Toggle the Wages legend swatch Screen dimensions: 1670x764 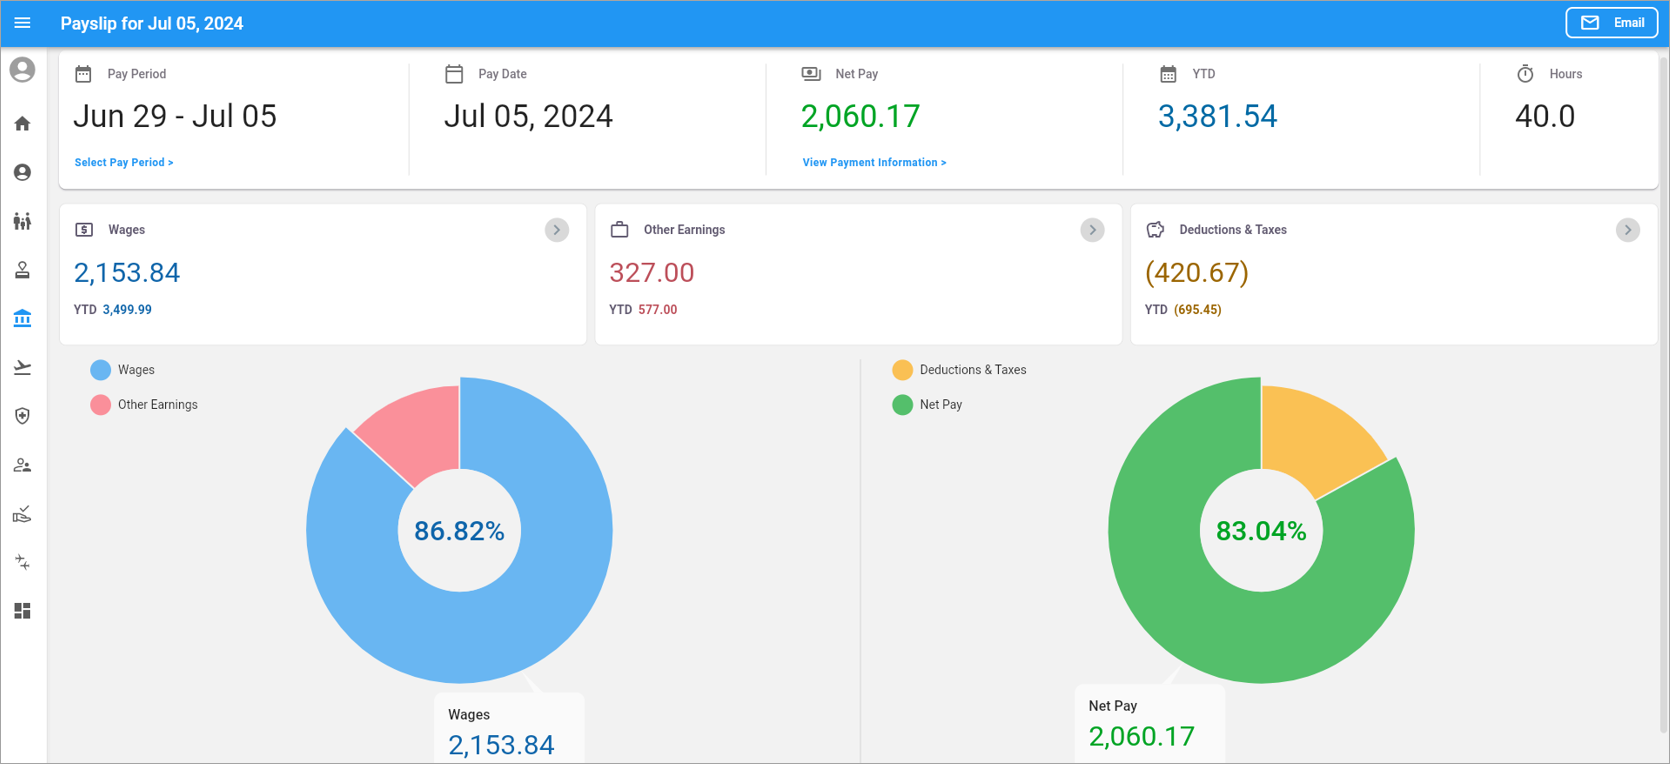pyautogui.click(x=101, y=370)
